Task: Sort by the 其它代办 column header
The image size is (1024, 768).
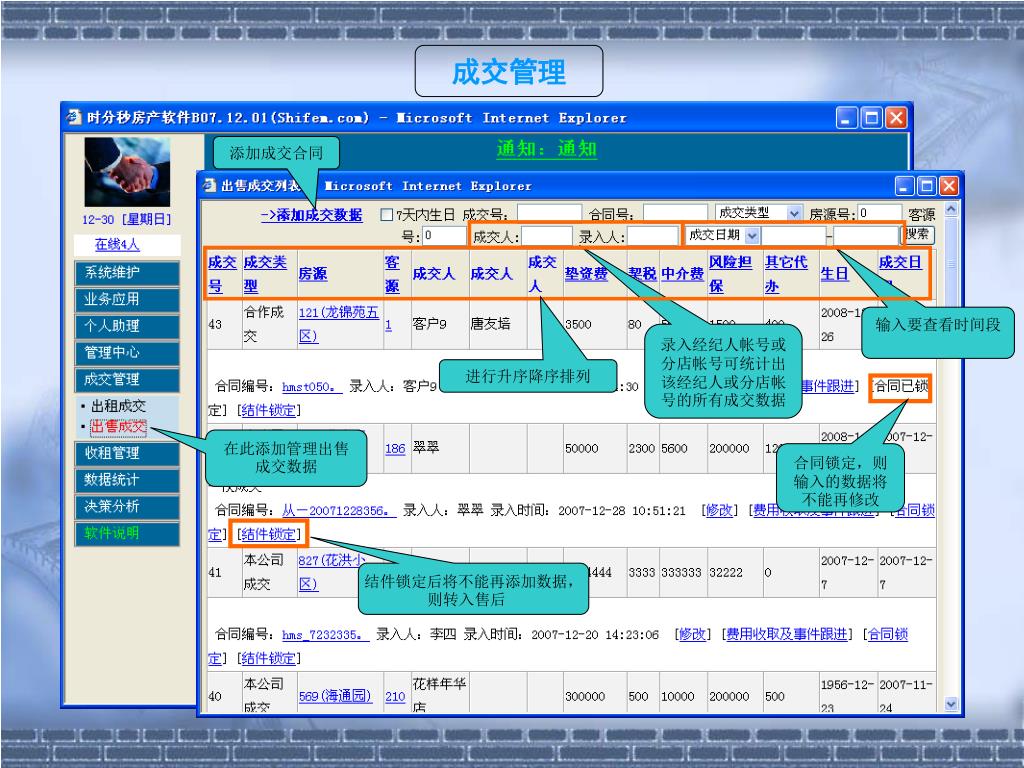Action: pyautogui.click(x=786, y=274)
